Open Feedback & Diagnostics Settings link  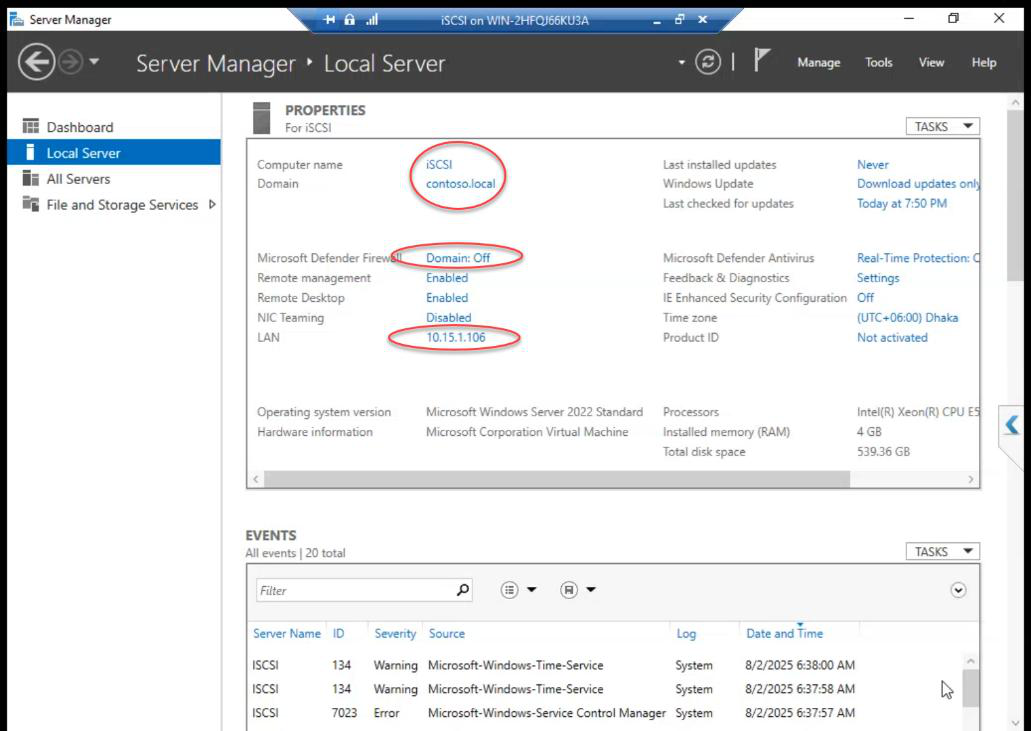(878, 277)
